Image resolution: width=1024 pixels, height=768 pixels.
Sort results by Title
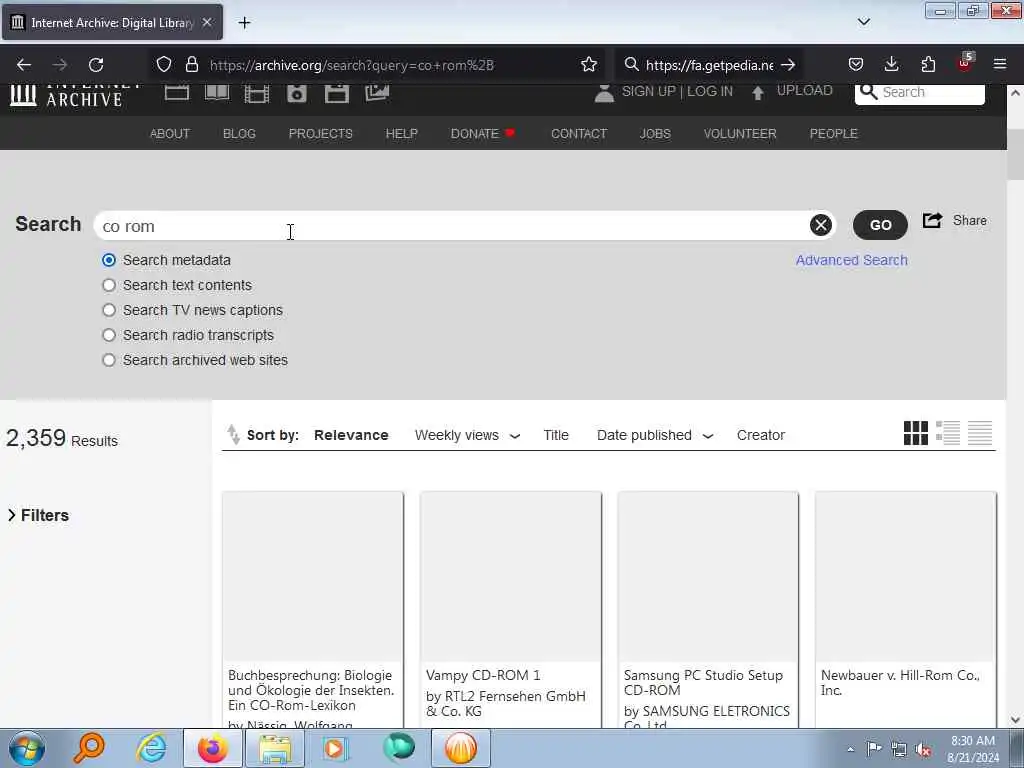(556, 435)
